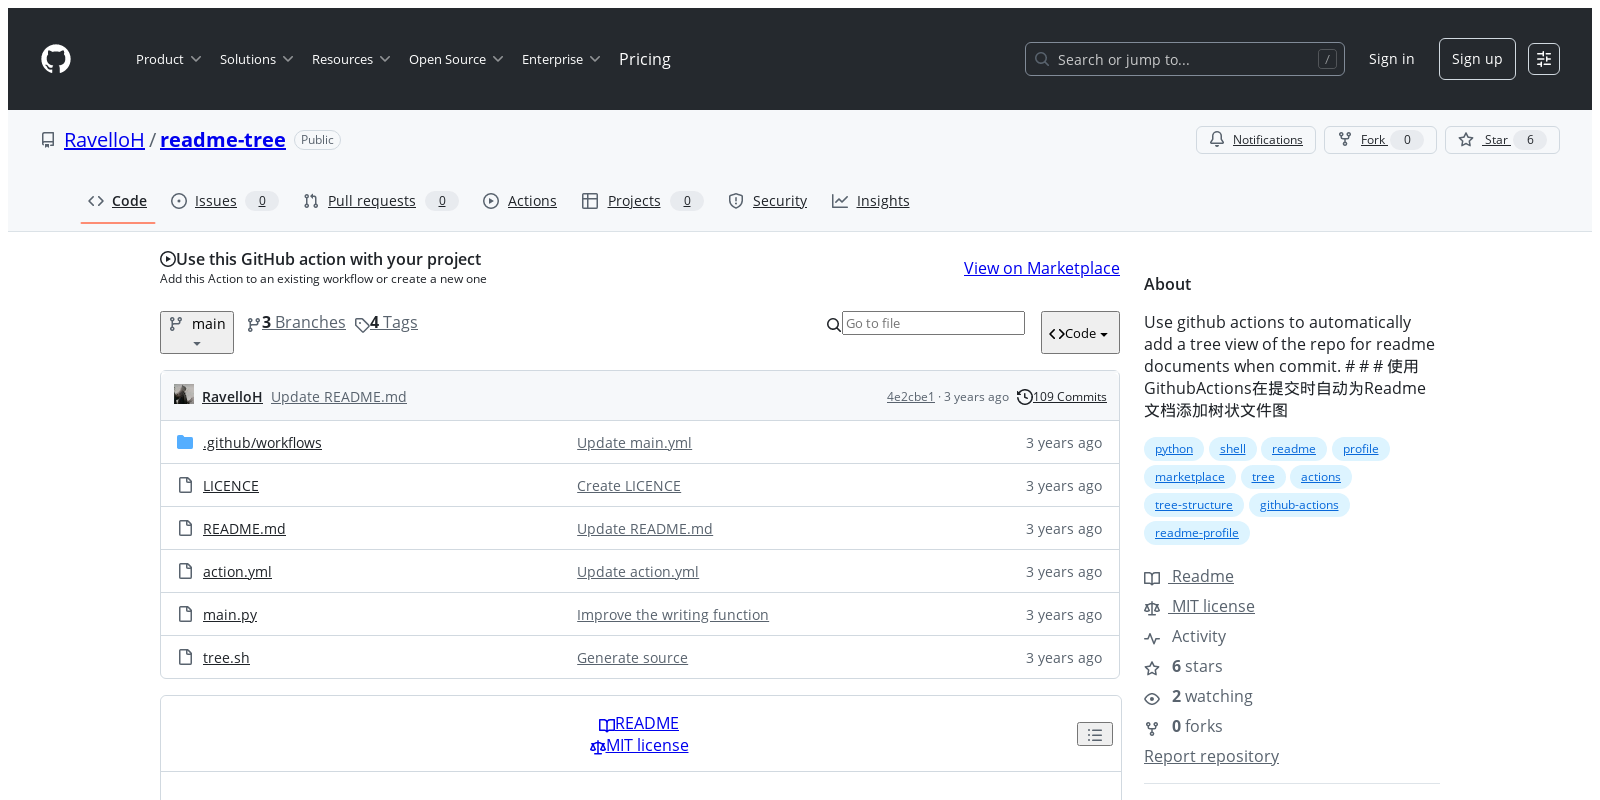Open the .github/workflows folder

pos(262,443)
